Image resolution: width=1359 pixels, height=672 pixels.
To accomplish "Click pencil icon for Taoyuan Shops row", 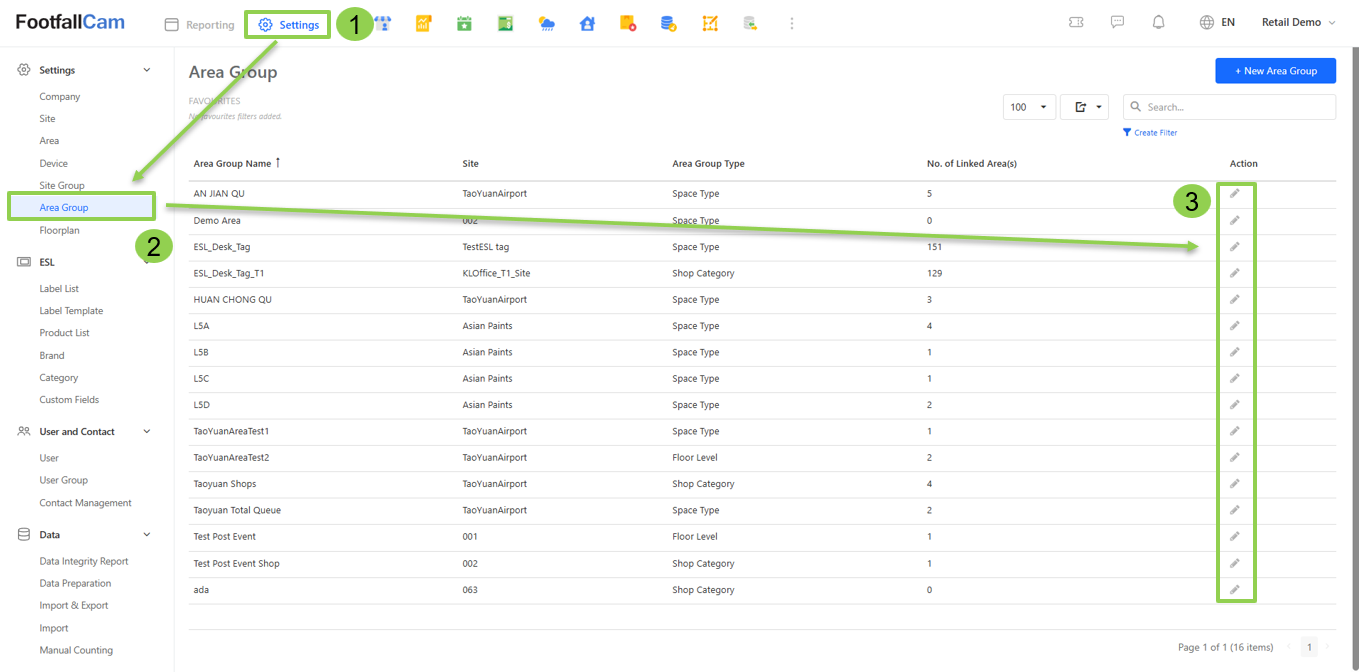I will (1234, 484).
